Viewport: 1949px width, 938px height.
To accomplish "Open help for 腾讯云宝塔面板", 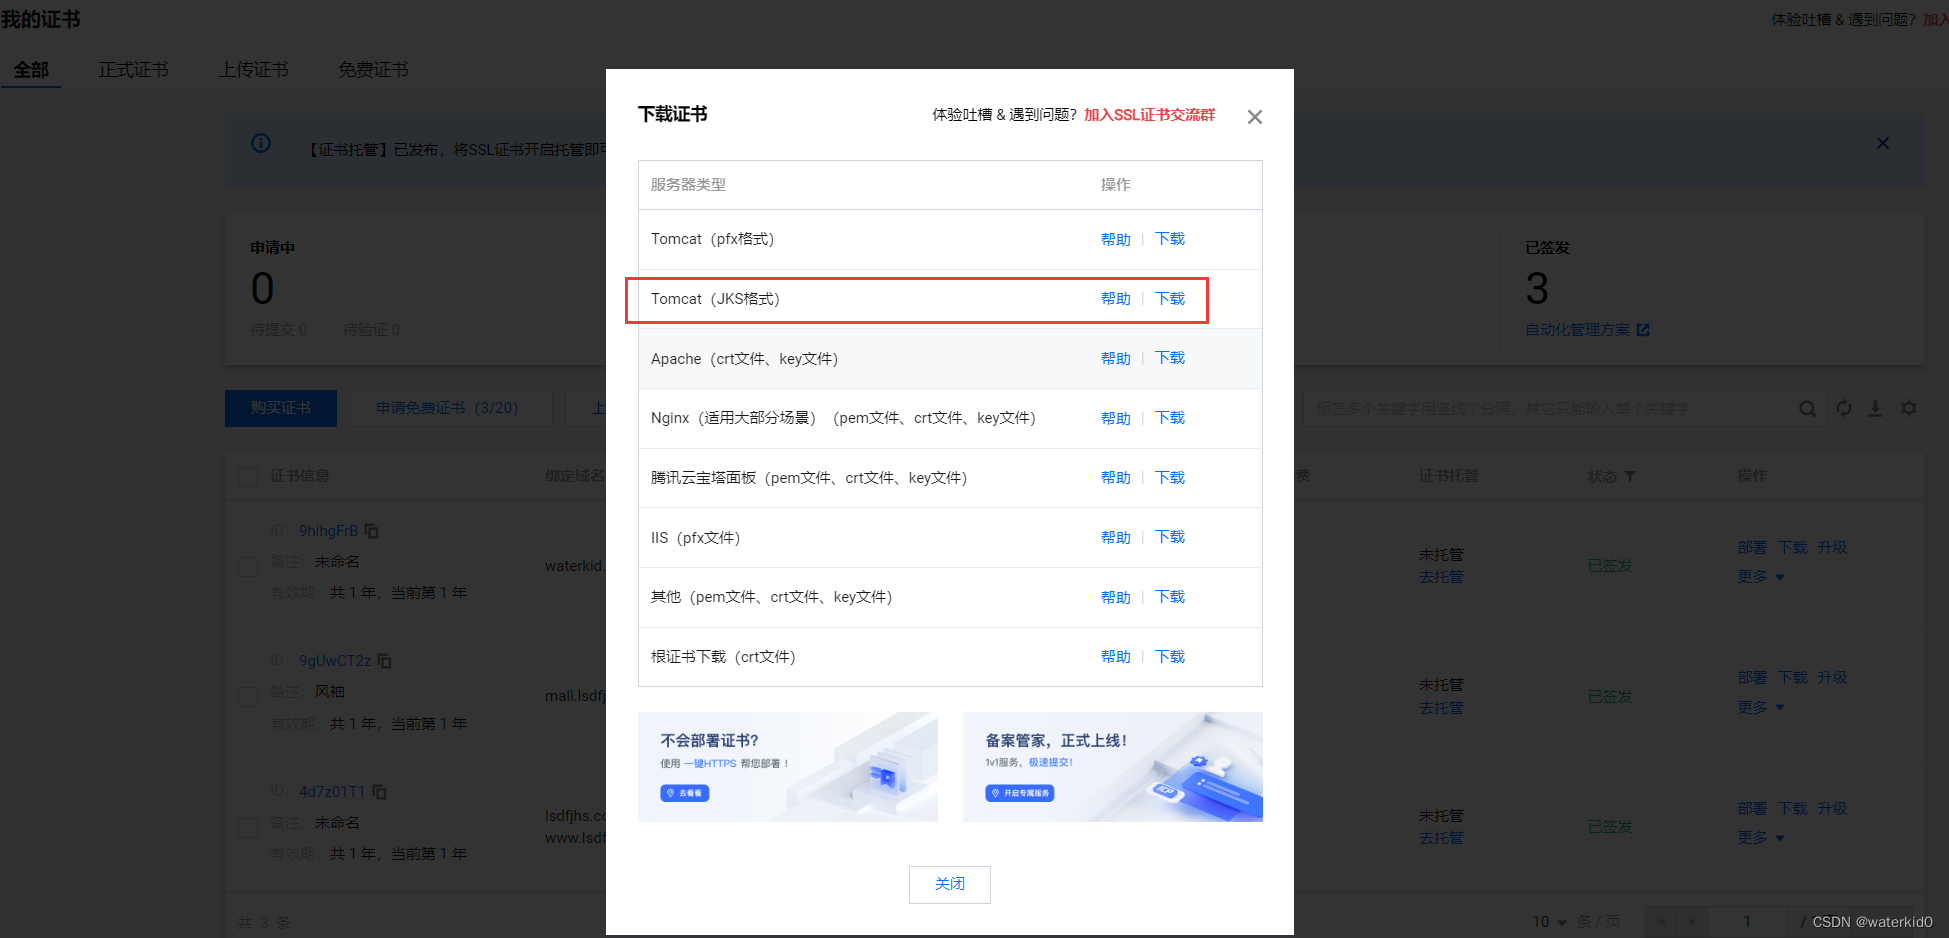I will pos(1116,478).
